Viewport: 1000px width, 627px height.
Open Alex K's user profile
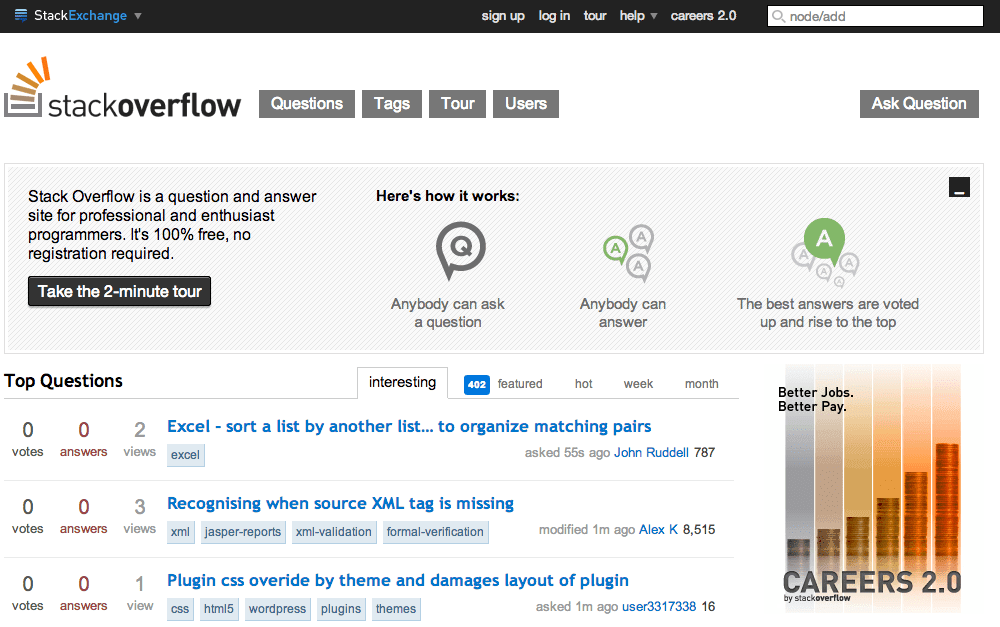658,529
